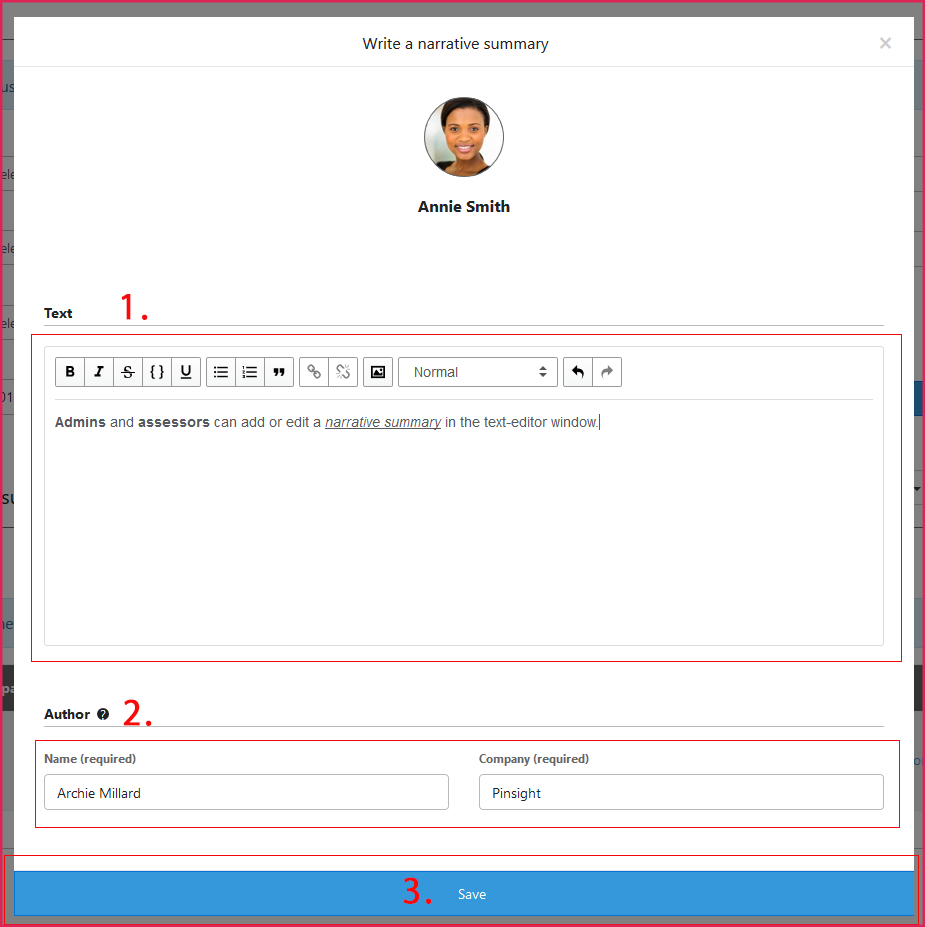The width and height of the screenshot is (925, 927).
Task: Click Annie Smith's profile photo
Action: [x=464, y=137]
